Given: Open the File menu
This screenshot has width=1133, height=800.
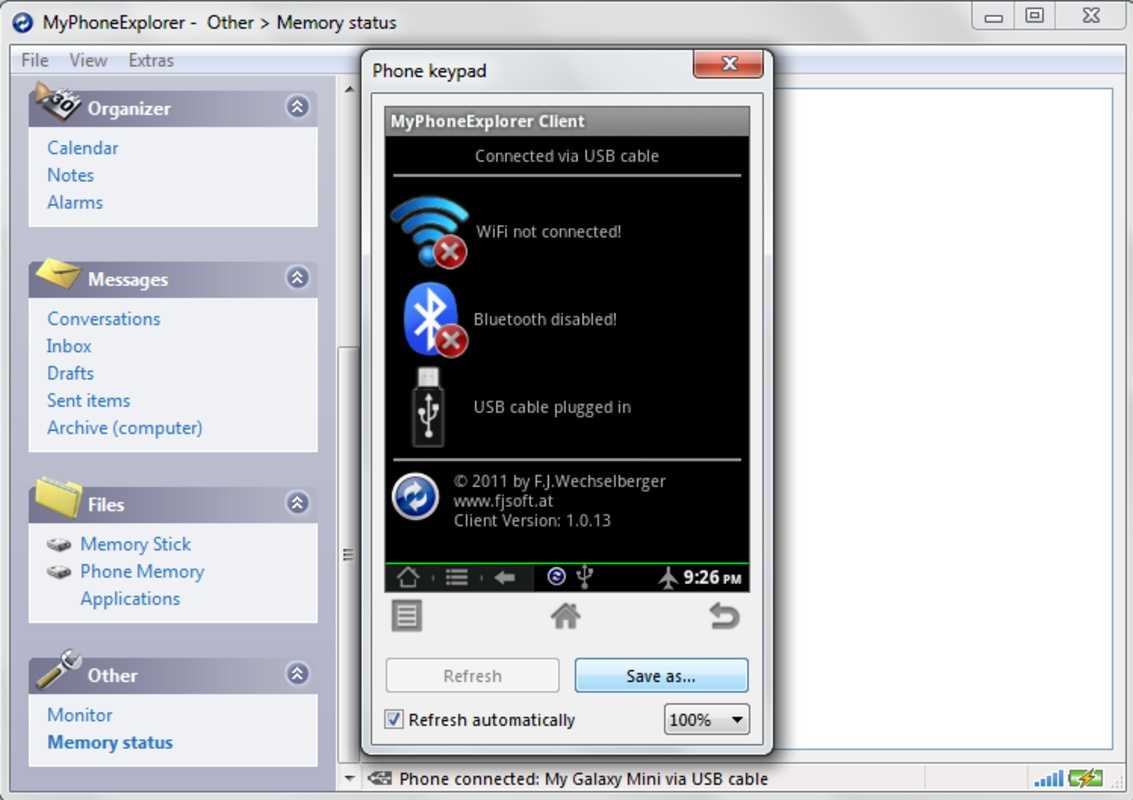Looking at the screenshot, I should click(35, 60).
